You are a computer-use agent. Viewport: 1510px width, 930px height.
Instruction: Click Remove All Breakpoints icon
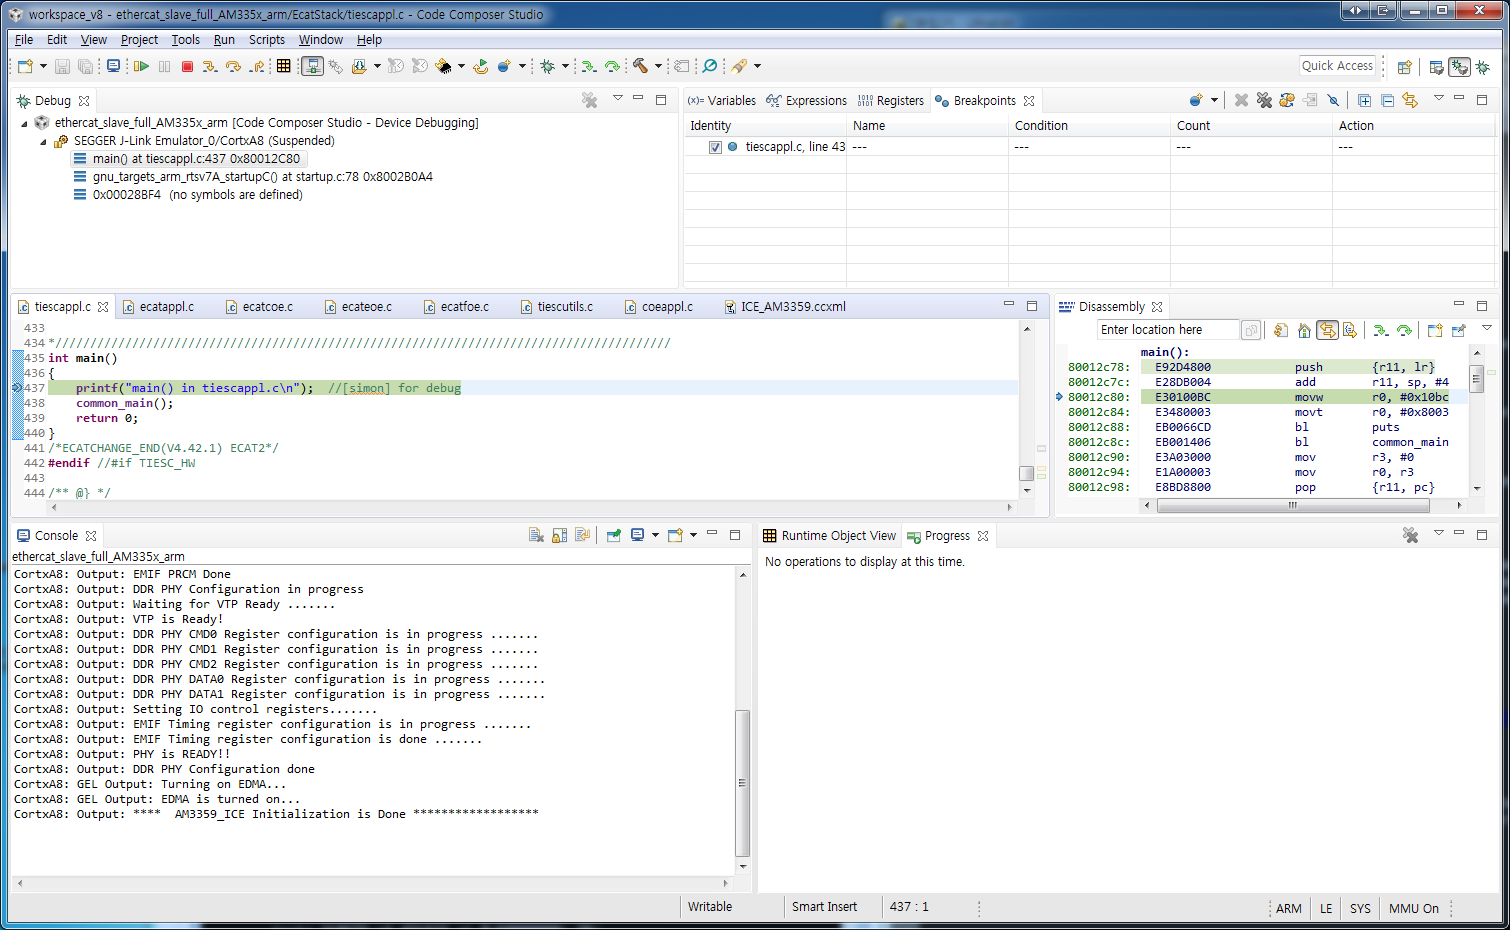1264,101
